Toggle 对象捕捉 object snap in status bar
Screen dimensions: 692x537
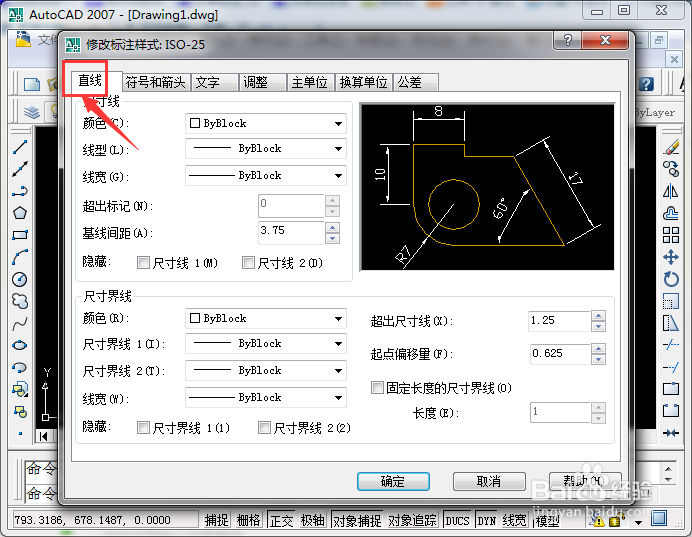click(x=357, y=520)
